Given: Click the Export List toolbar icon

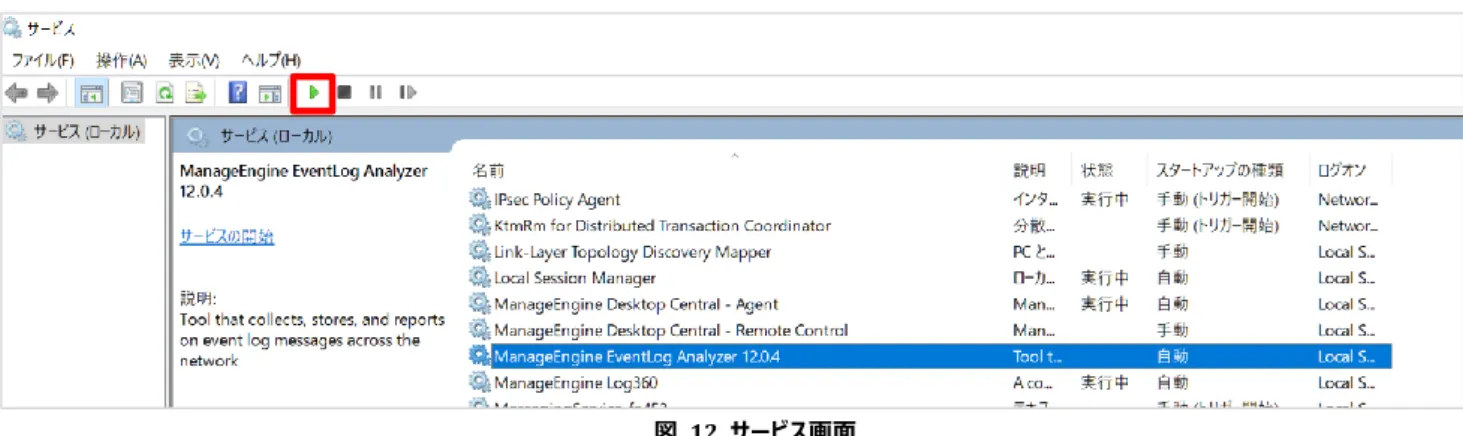Looking at the screenshot, I should (x=197, y=93).
